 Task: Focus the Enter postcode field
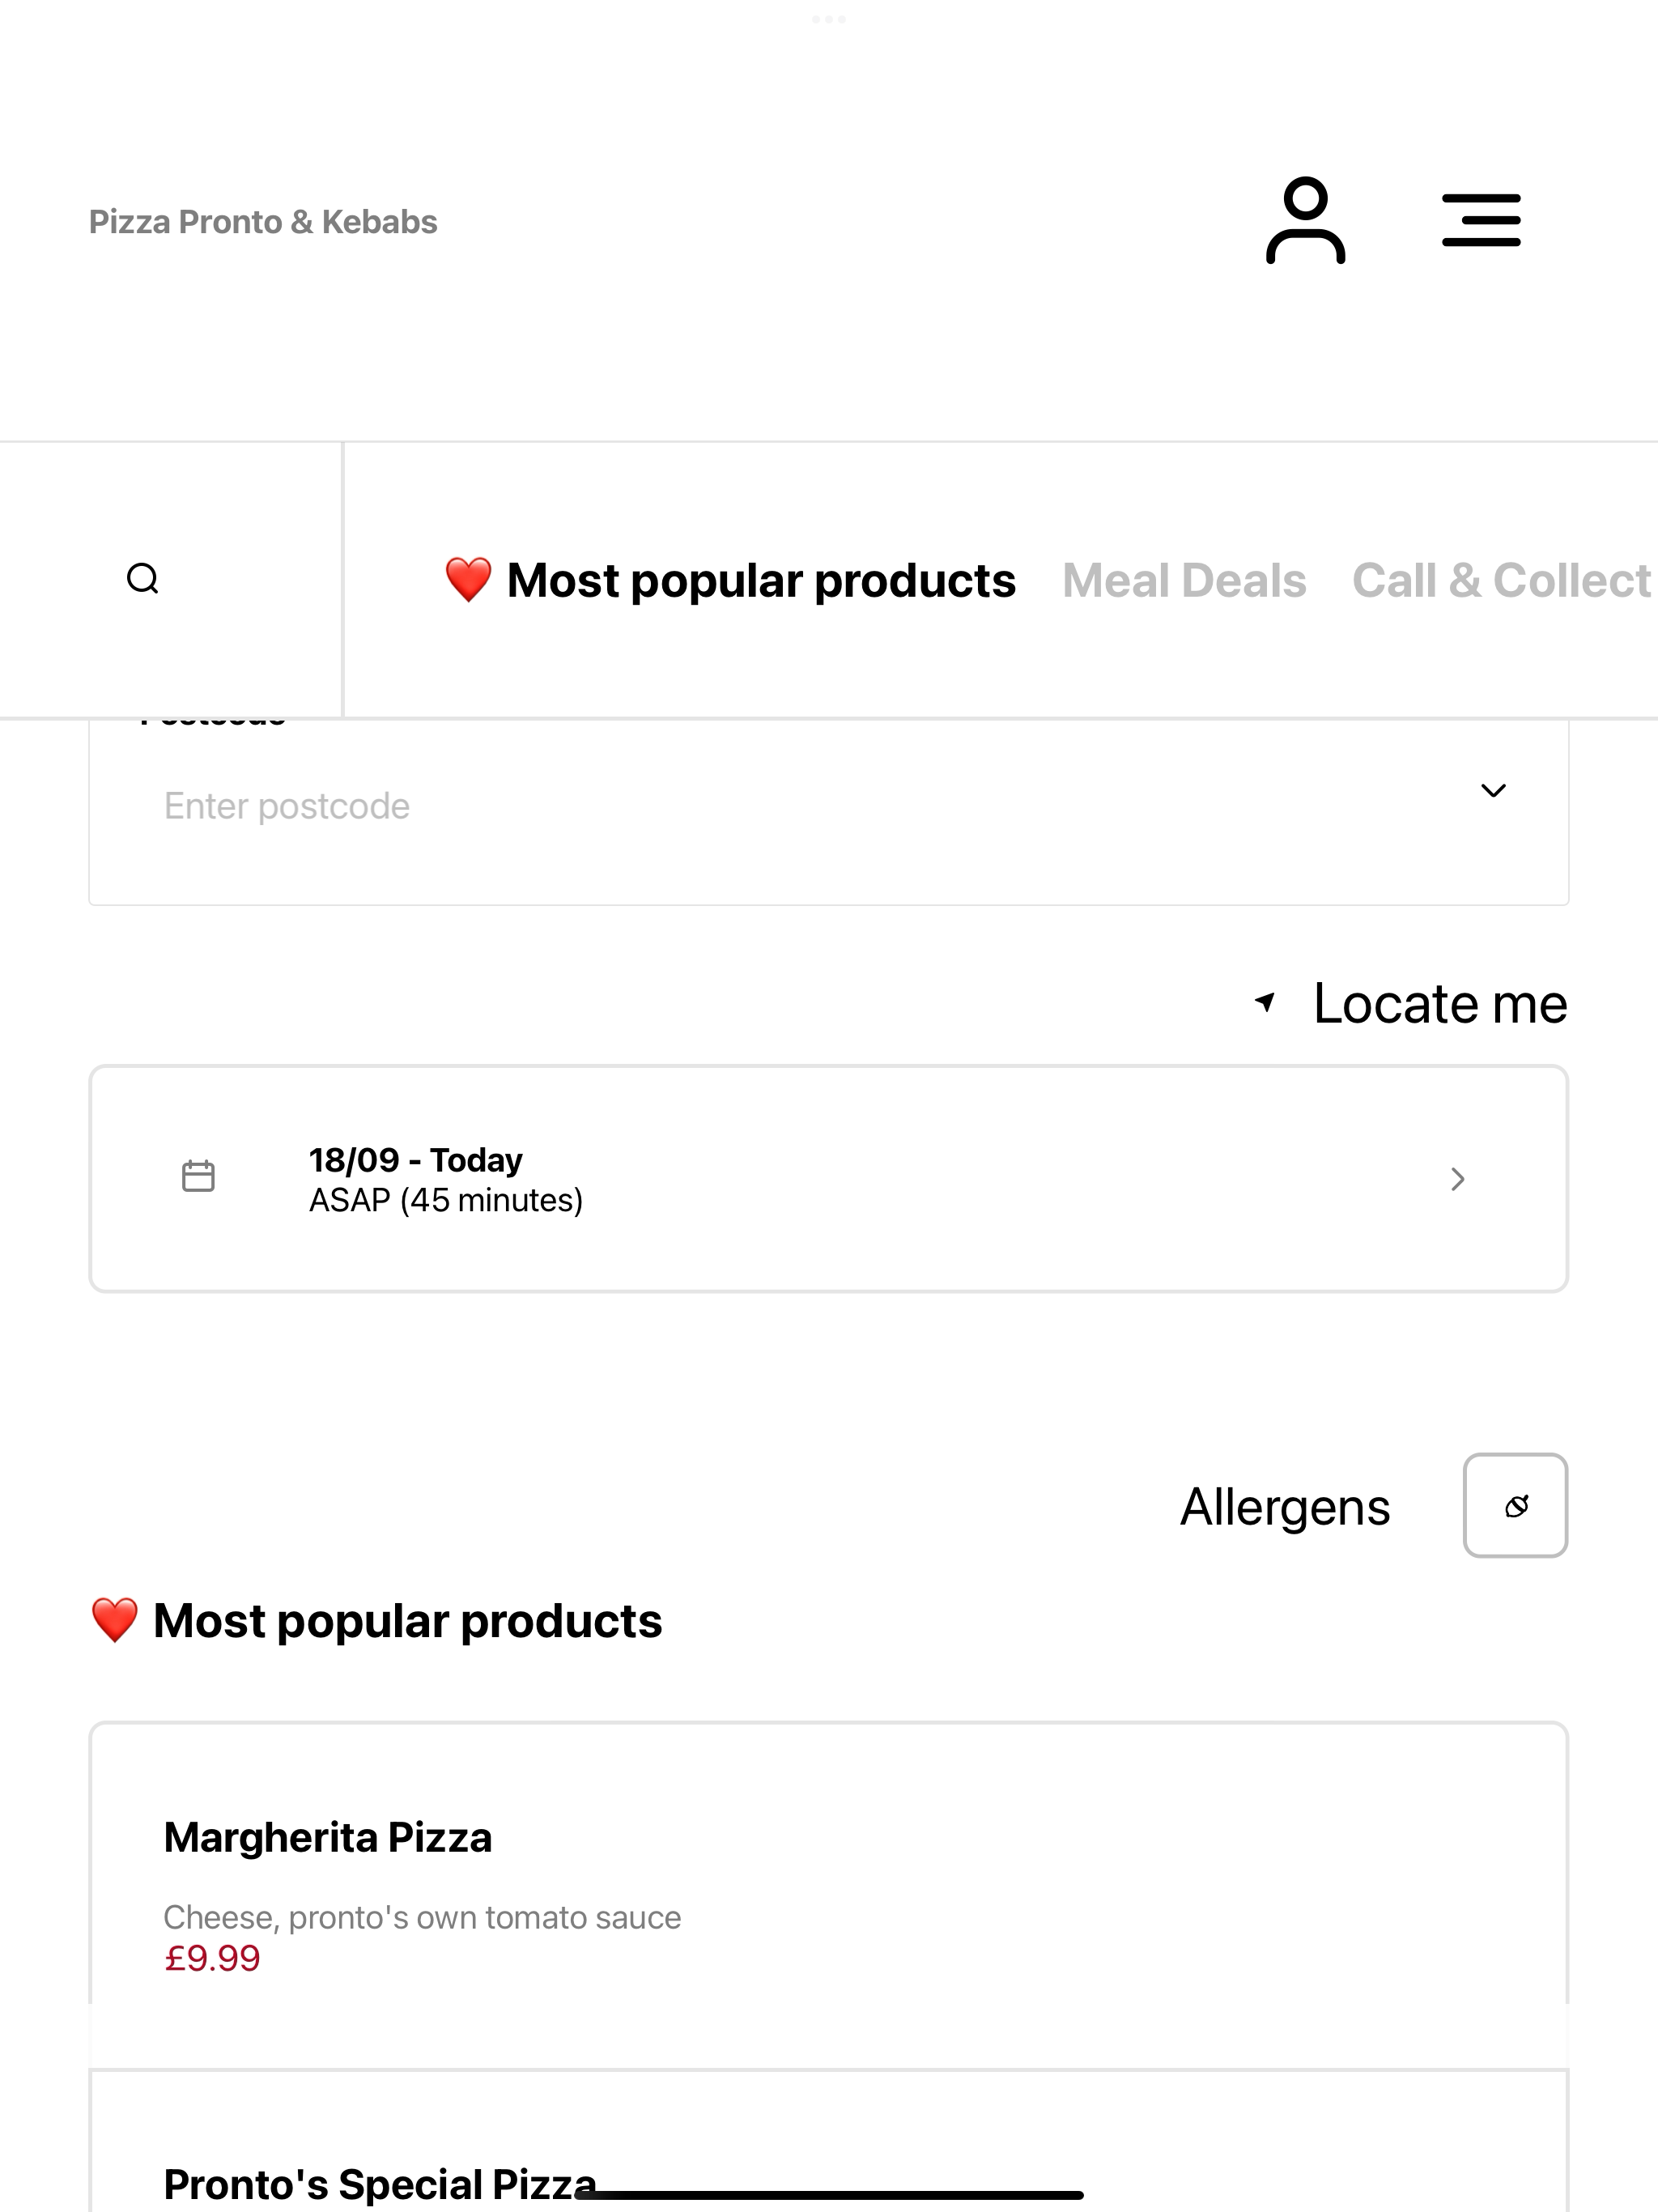pos(828,806)
